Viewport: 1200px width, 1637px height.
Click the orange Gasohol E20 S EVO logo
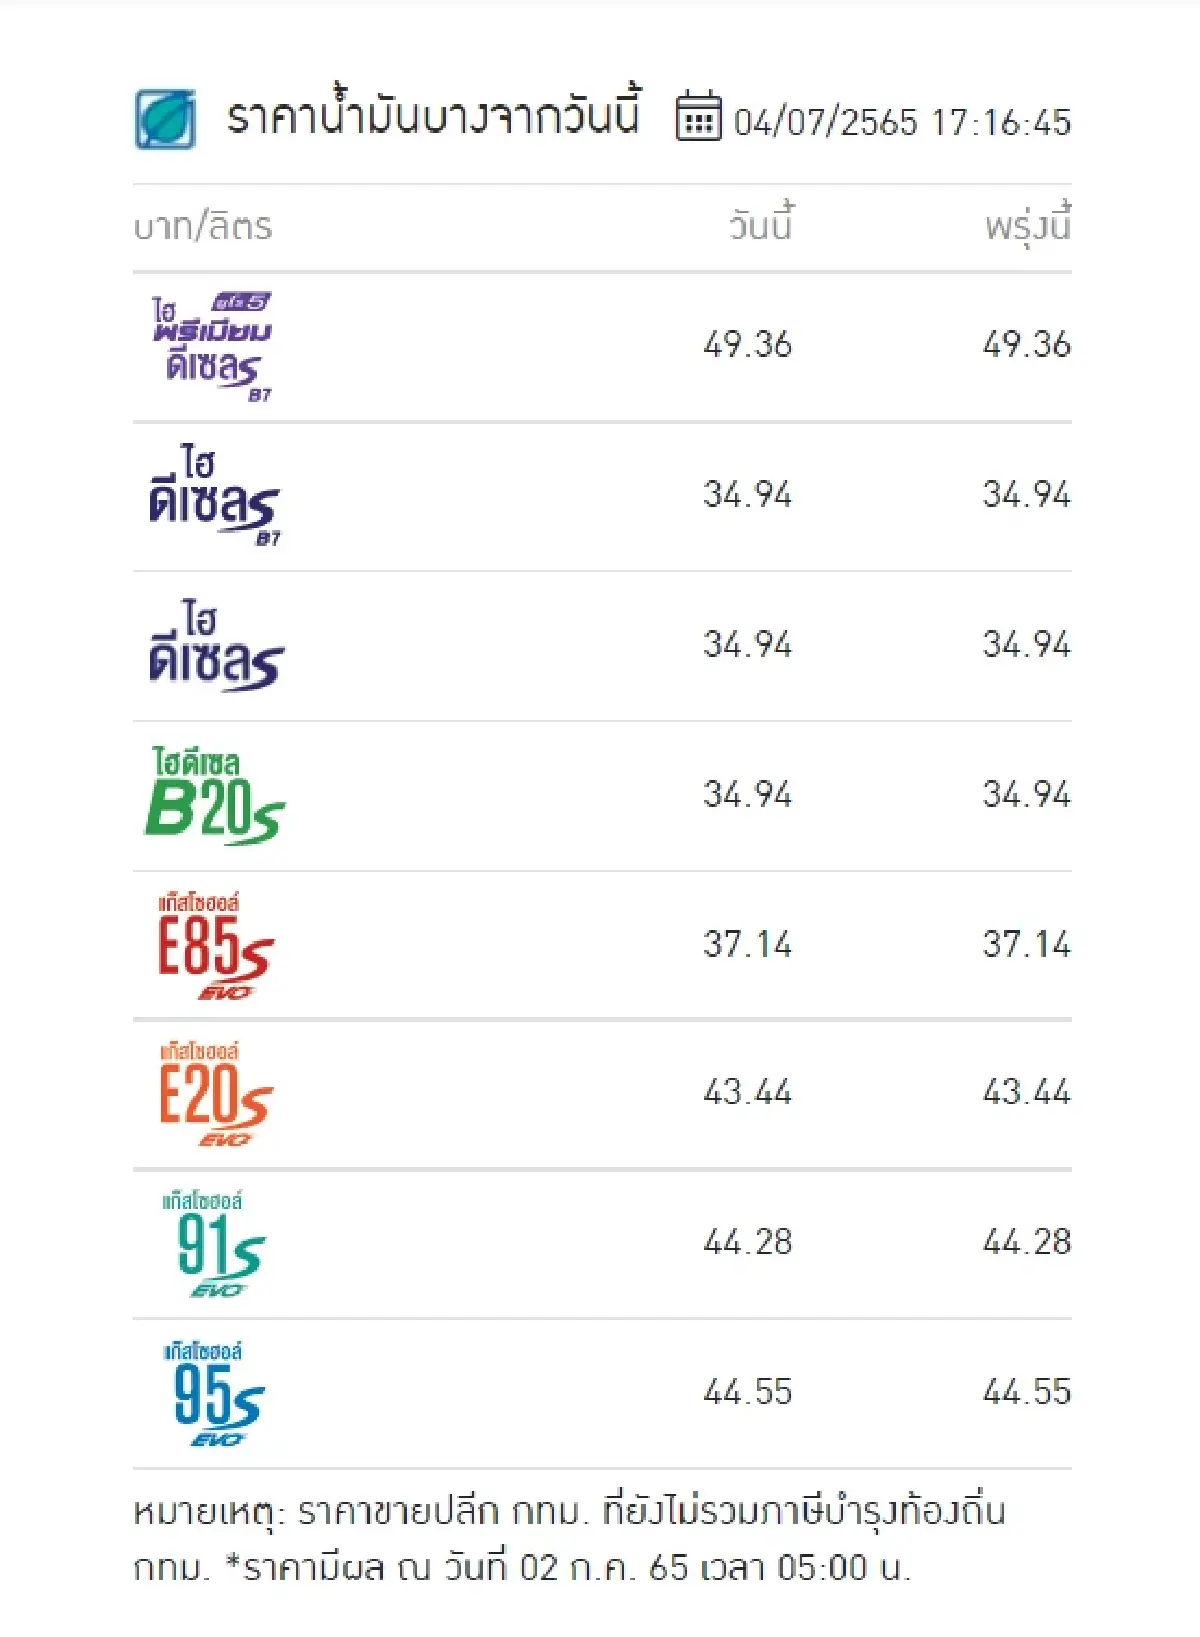pyautogui.click(x=215, y=1094)
